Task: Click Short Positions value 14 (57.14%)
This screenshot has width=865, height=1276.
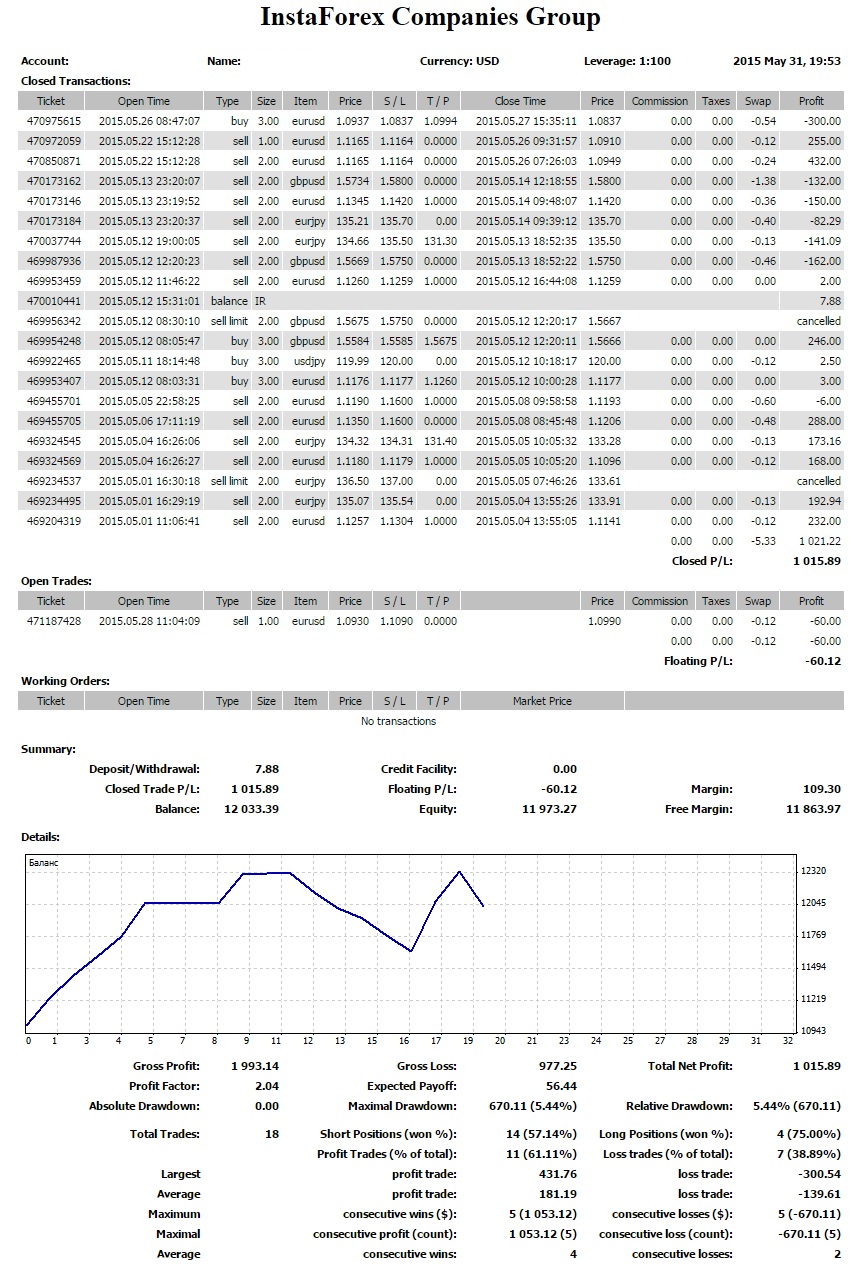Action: point(541,1134)
